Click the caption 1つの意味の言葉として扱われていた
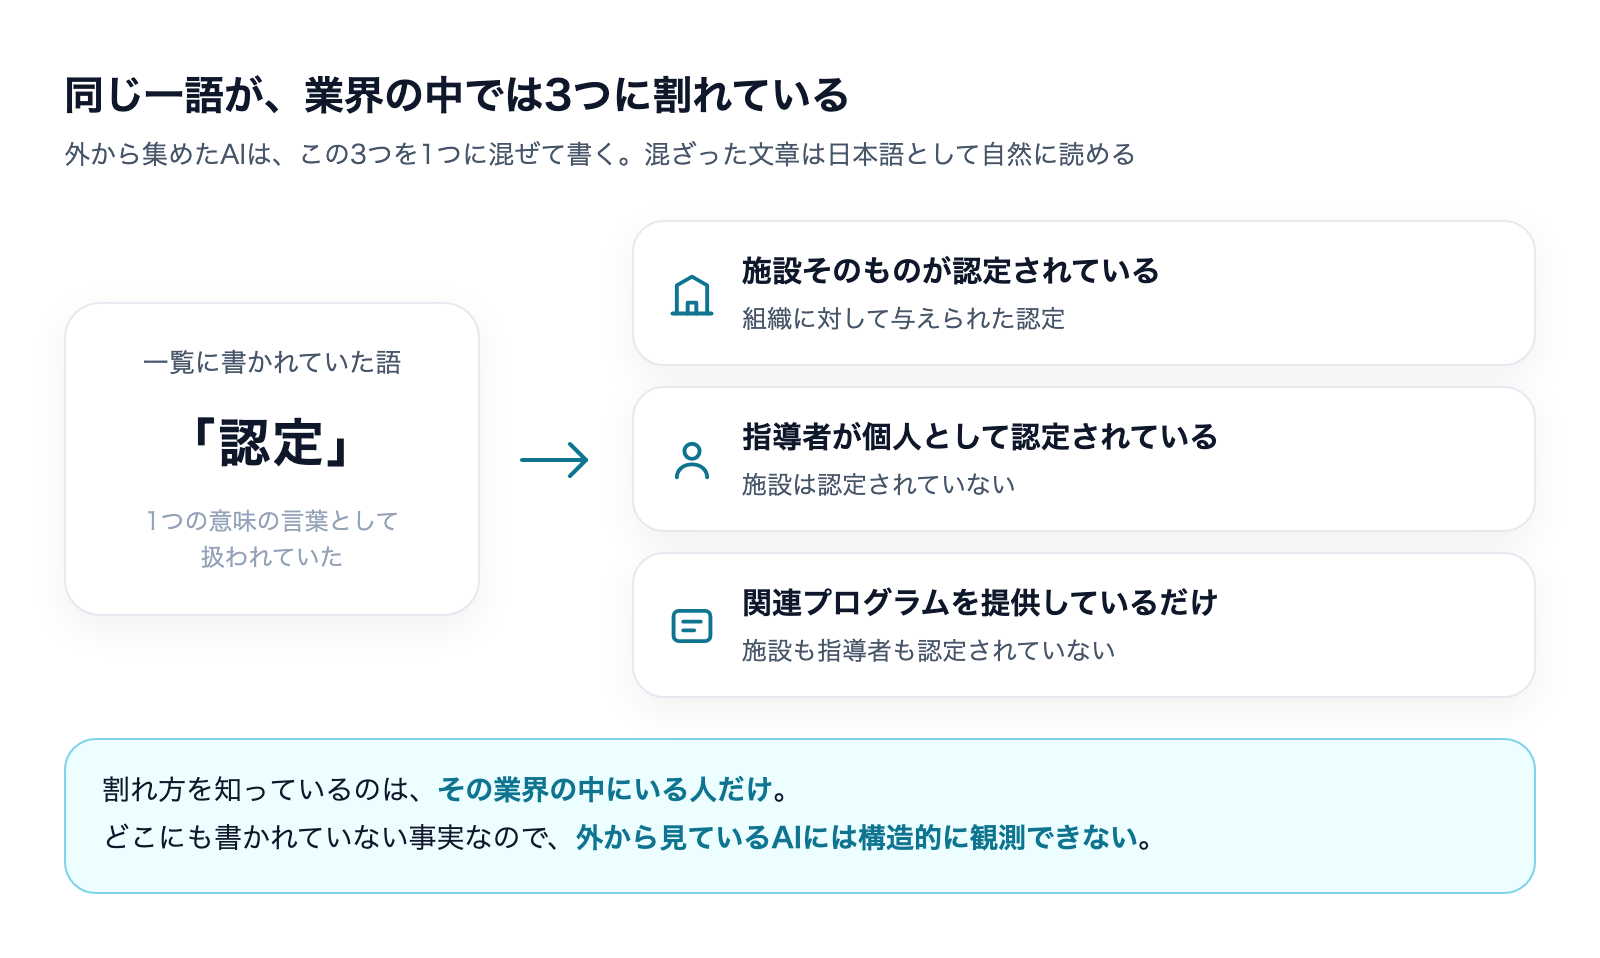This screenshot has height=958, width=1600. click(272, 539)
